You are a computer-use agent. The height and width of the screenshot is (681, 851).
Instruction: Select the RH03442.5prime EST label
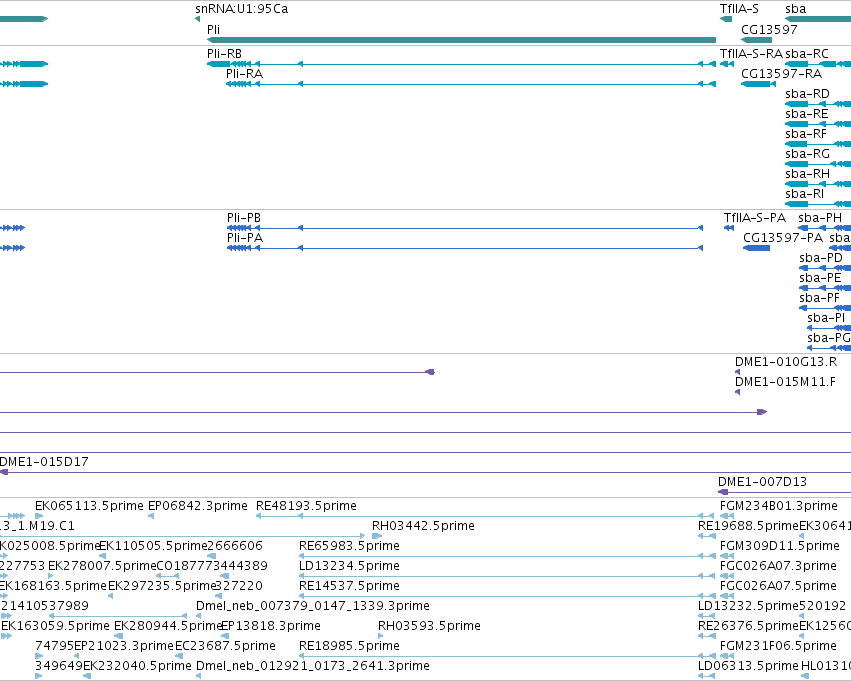[x=423, y=526]
